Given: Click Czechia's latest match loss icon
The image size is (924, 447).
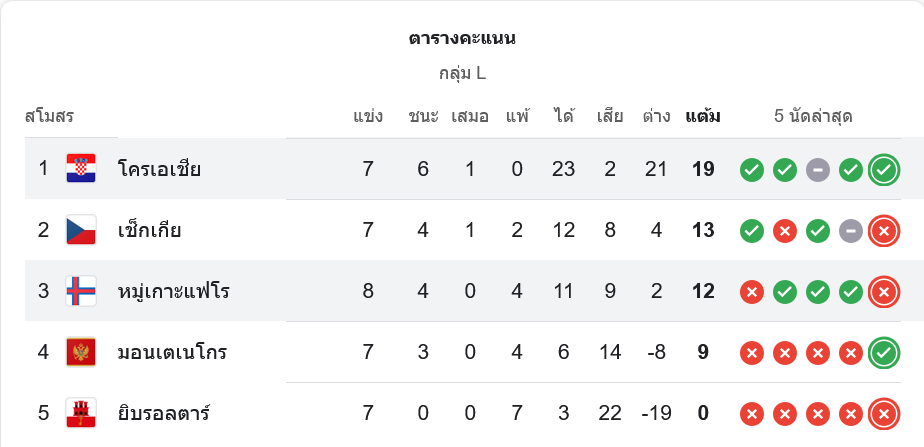Looking at the screenshot, I should [x=883, y=231].
